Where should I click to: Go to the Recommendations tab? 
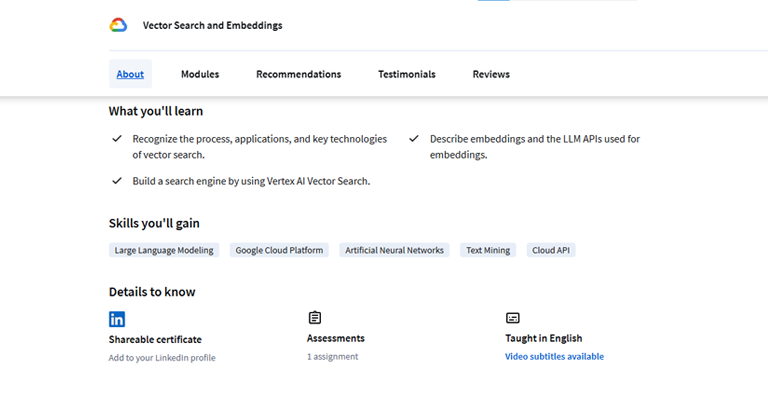pos(298,74)
